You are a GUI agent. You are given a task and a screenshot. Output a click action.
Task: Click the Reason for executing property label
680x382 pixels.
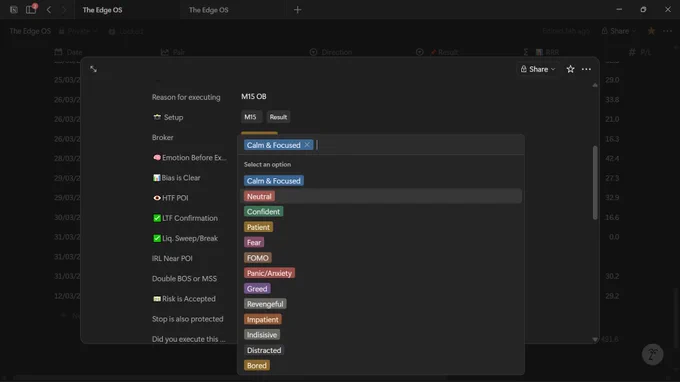tap(186, 97)
